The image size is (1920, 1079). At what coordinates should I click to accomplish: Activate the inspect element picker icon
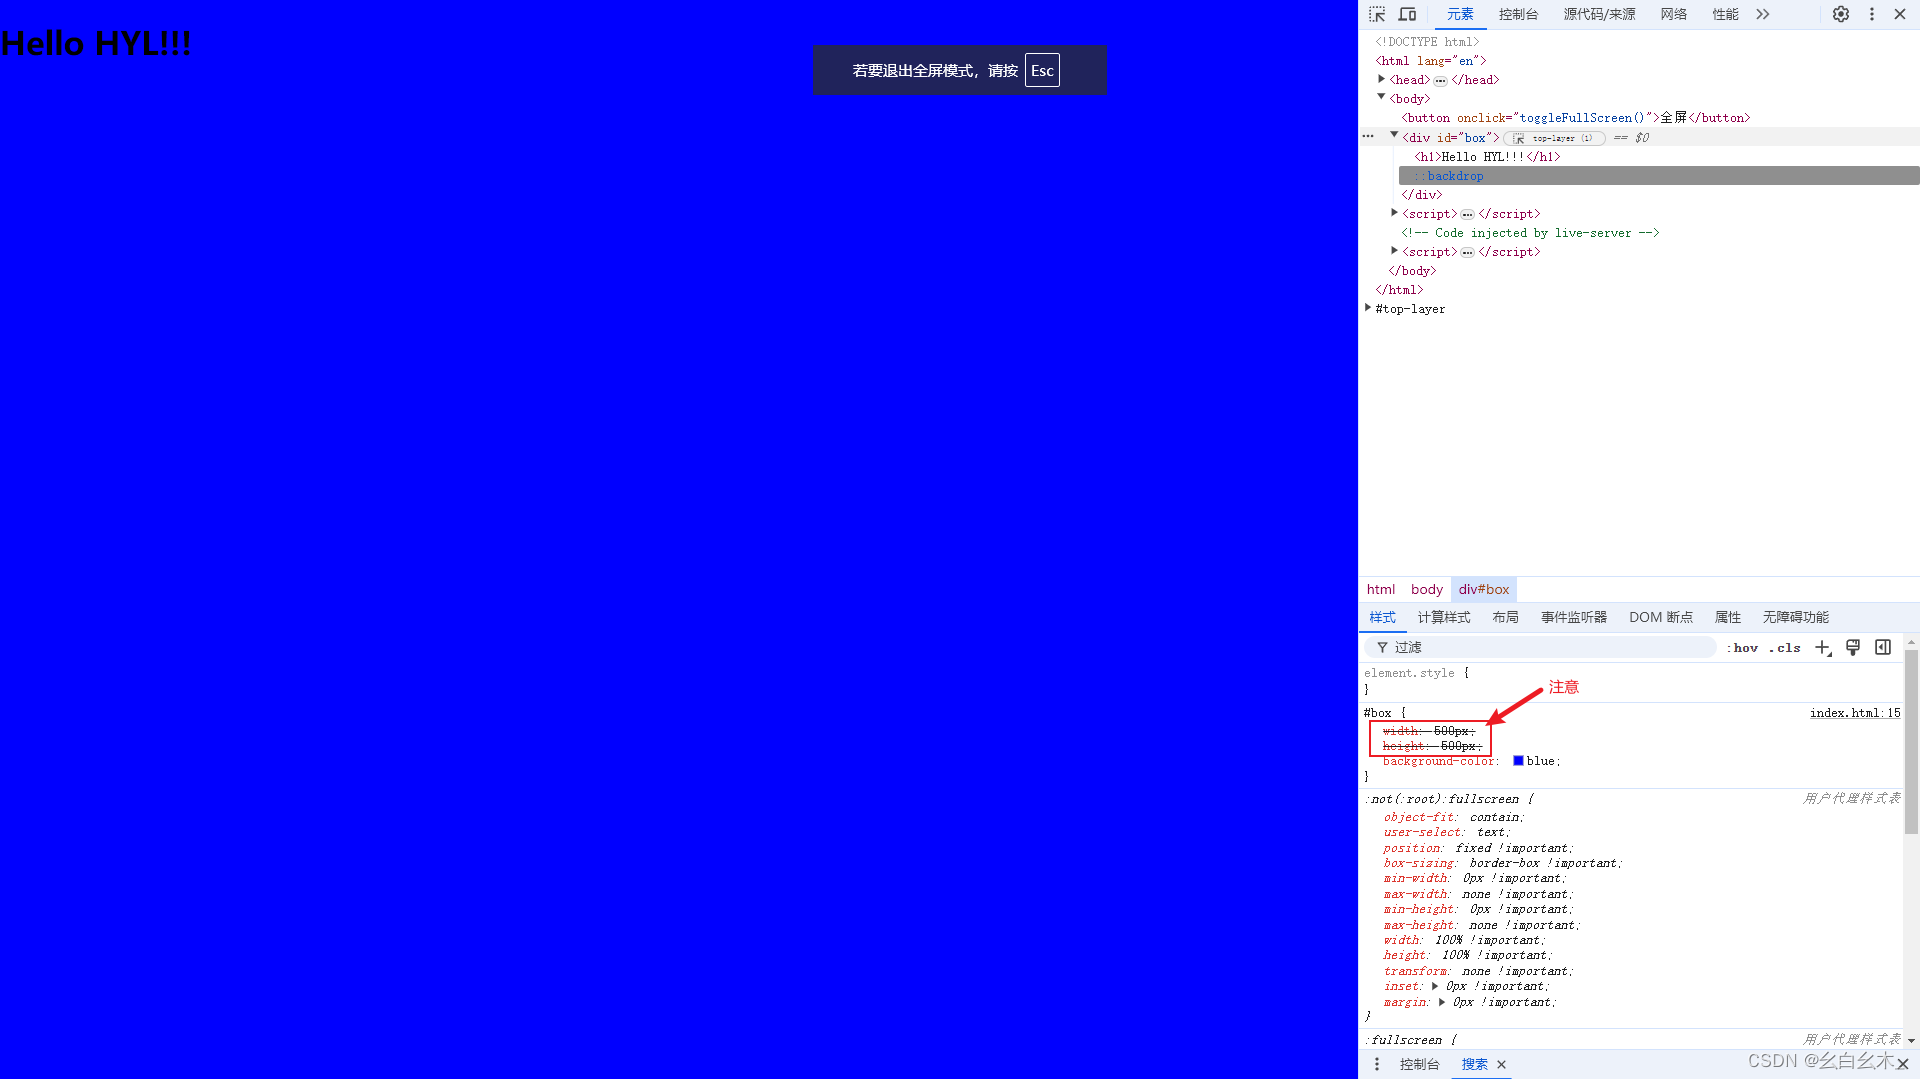[x=1377, y=14]
